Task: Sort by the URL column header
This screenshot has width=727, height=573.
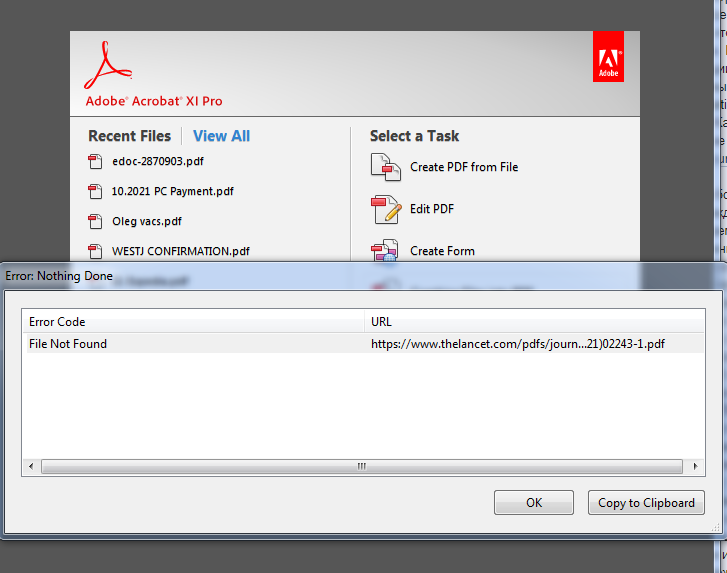Action: [x=535, y=321]
